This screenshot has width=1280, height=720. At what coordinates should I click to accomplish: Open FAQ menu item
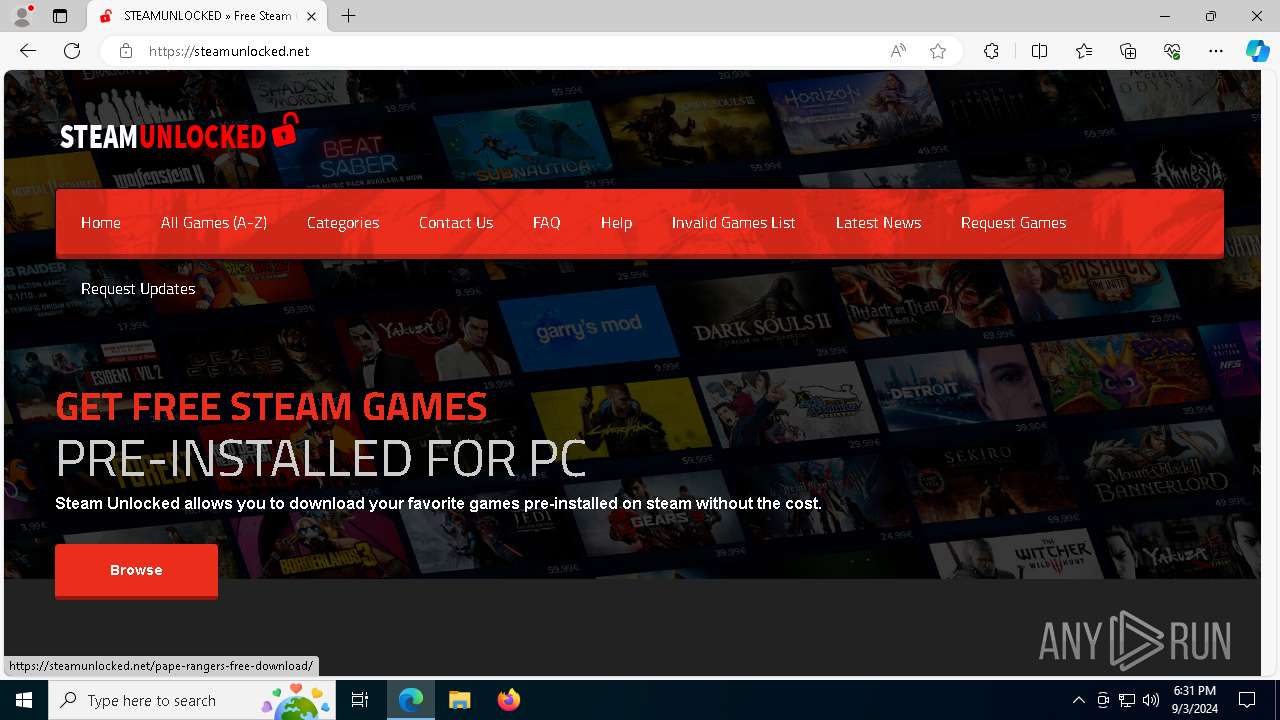point(547,223)
